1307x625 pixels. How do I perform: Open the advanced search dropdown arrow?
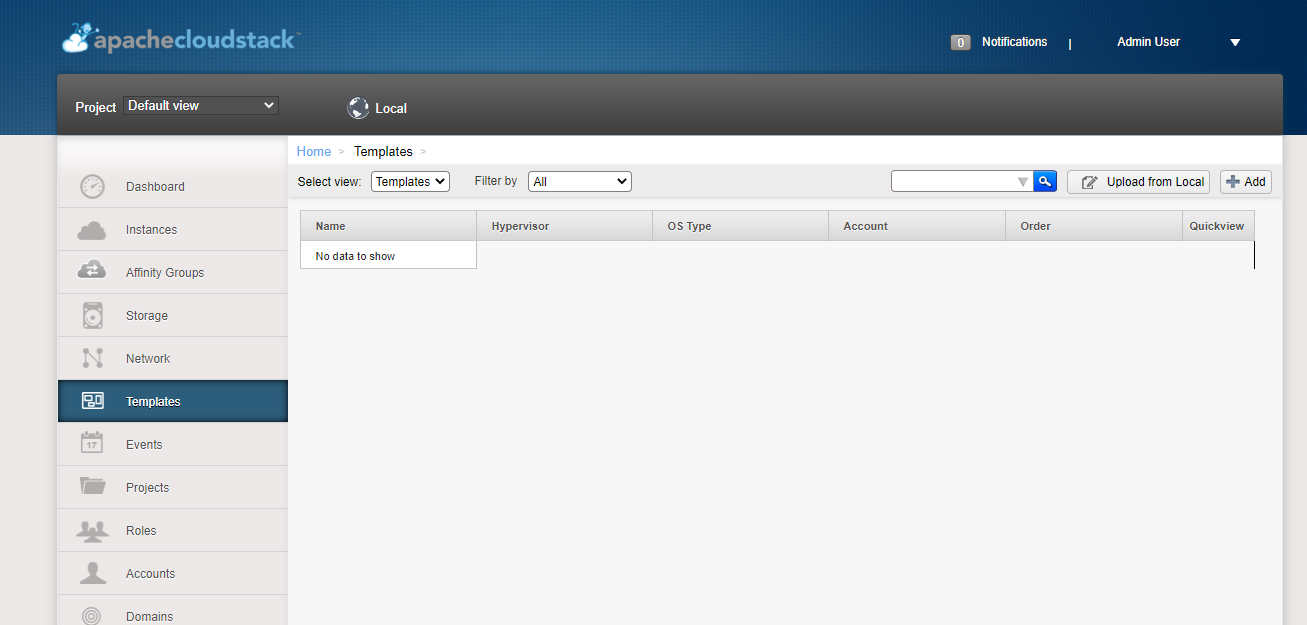tap(1022, 182)
